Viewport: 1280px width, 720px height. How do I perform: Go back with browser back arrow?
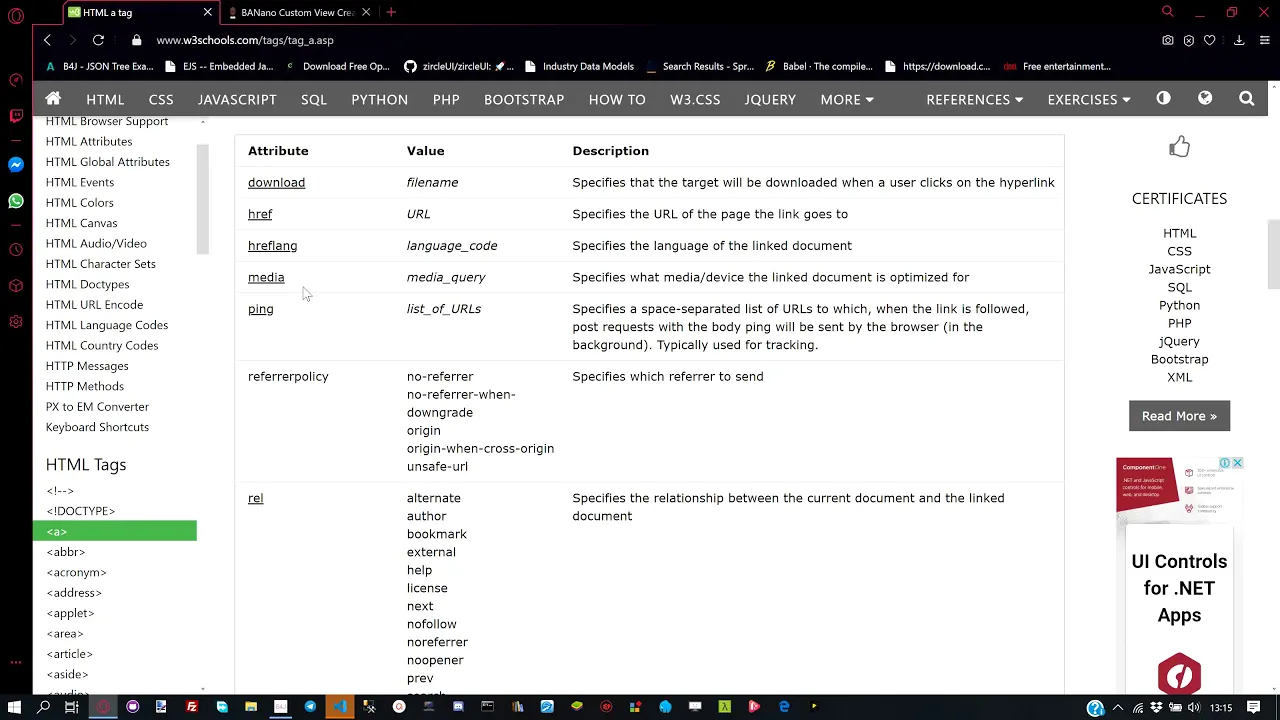47,40
